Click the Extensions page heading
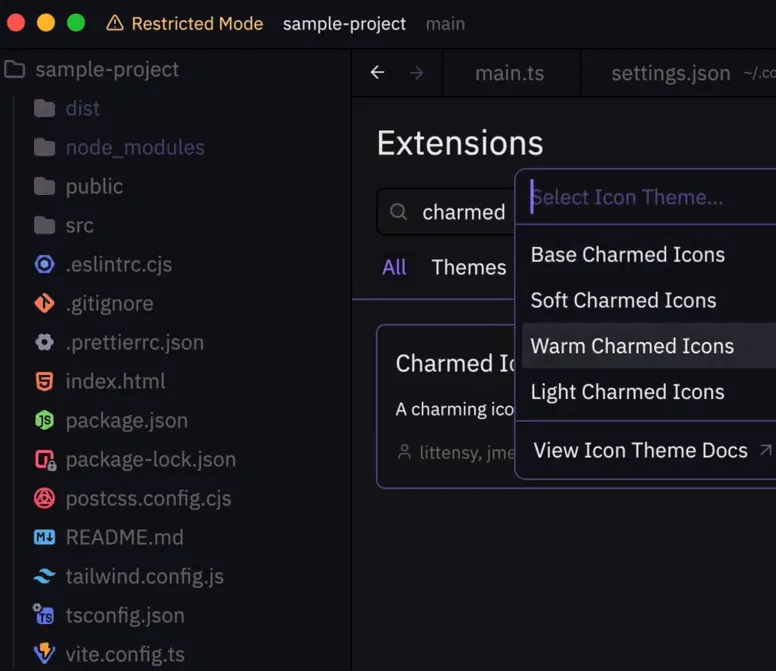This screenshot has height=671, width=776. pos(460,143)
